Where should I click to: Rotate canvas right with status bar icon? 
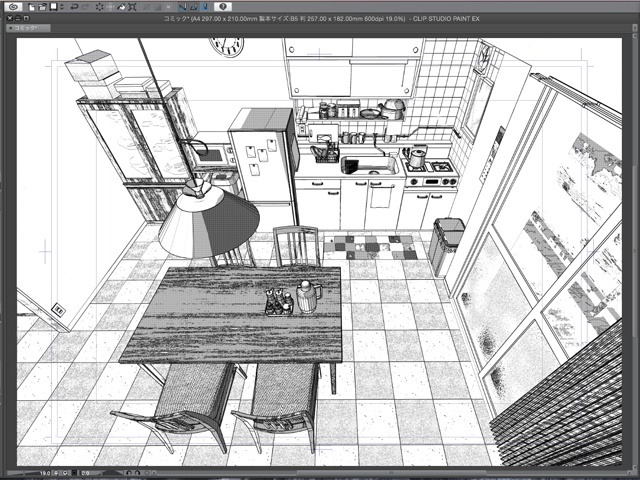point(138,473)
